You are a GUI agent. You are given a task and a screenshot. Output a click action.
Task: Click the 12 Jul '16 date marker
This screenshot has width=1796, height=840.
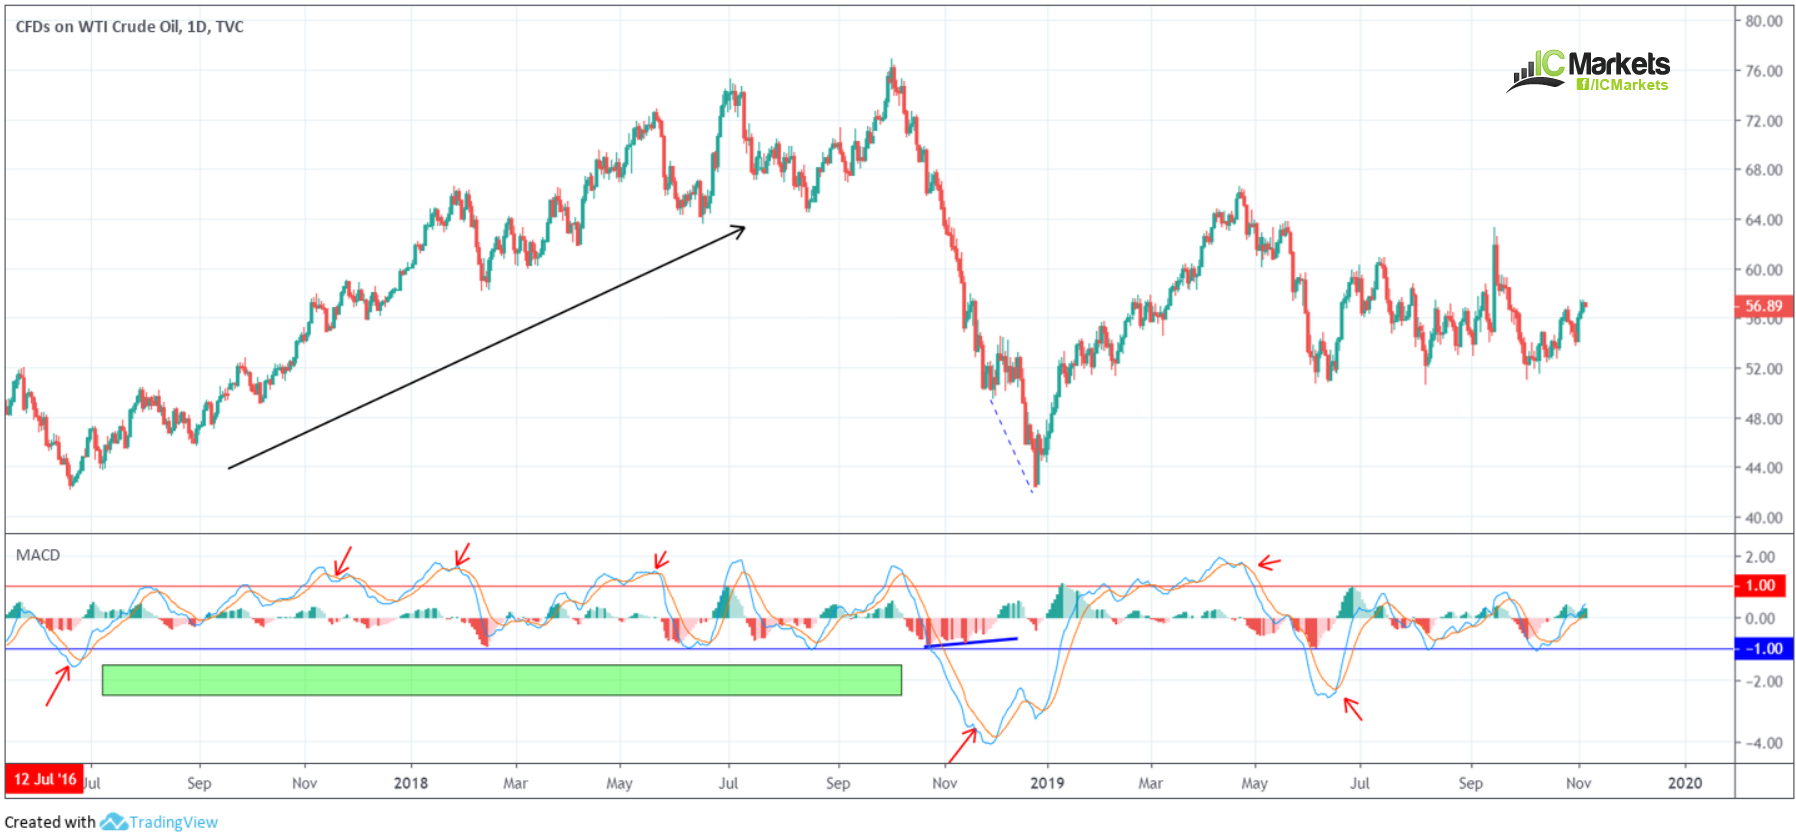44,779
